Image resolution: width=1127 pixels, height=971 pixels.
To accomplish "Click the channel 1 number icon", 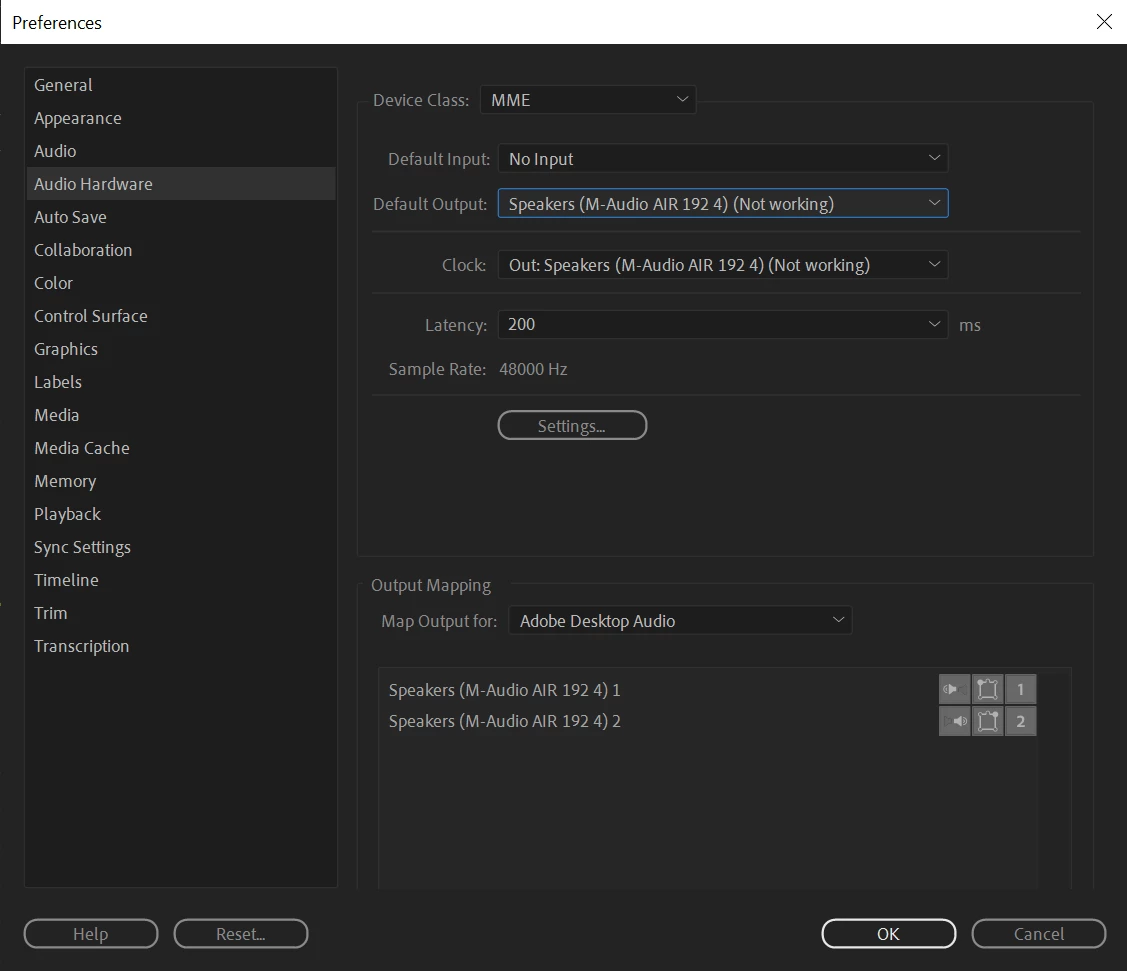I will pyautogui.click(x=1021, y=689).
